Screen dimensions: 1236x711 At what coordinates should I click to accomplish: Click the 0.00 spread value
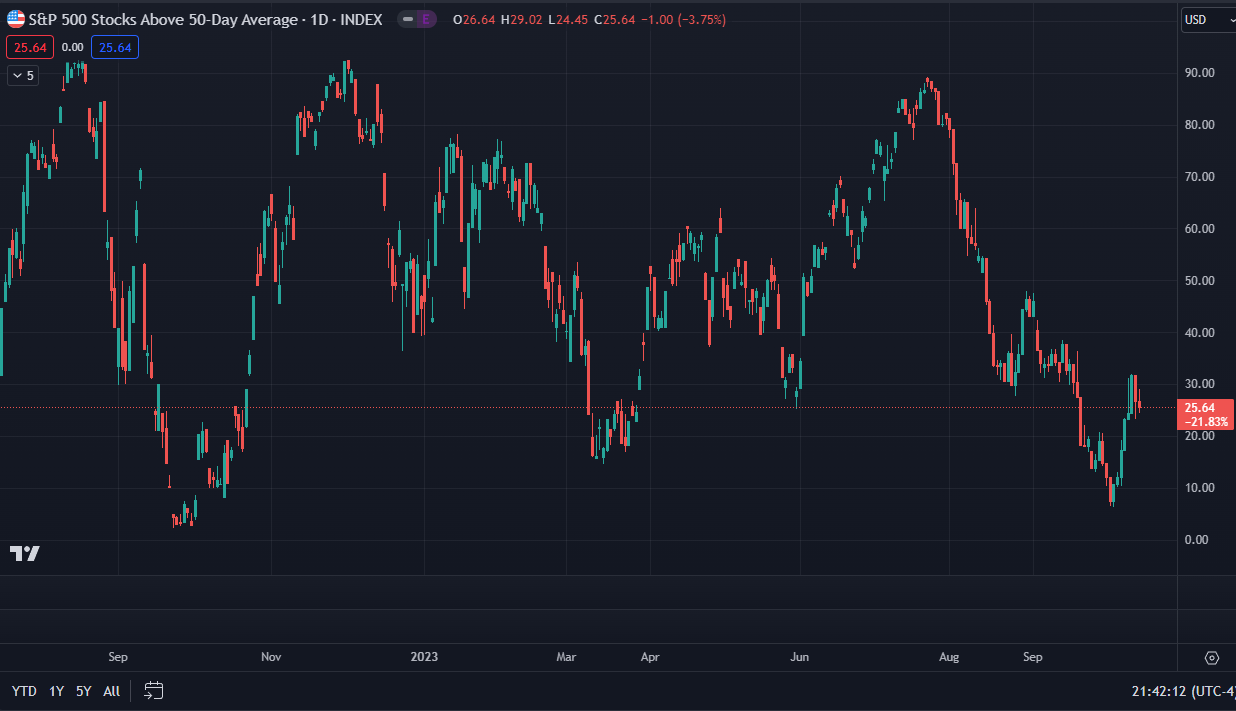tap(72, 47)
